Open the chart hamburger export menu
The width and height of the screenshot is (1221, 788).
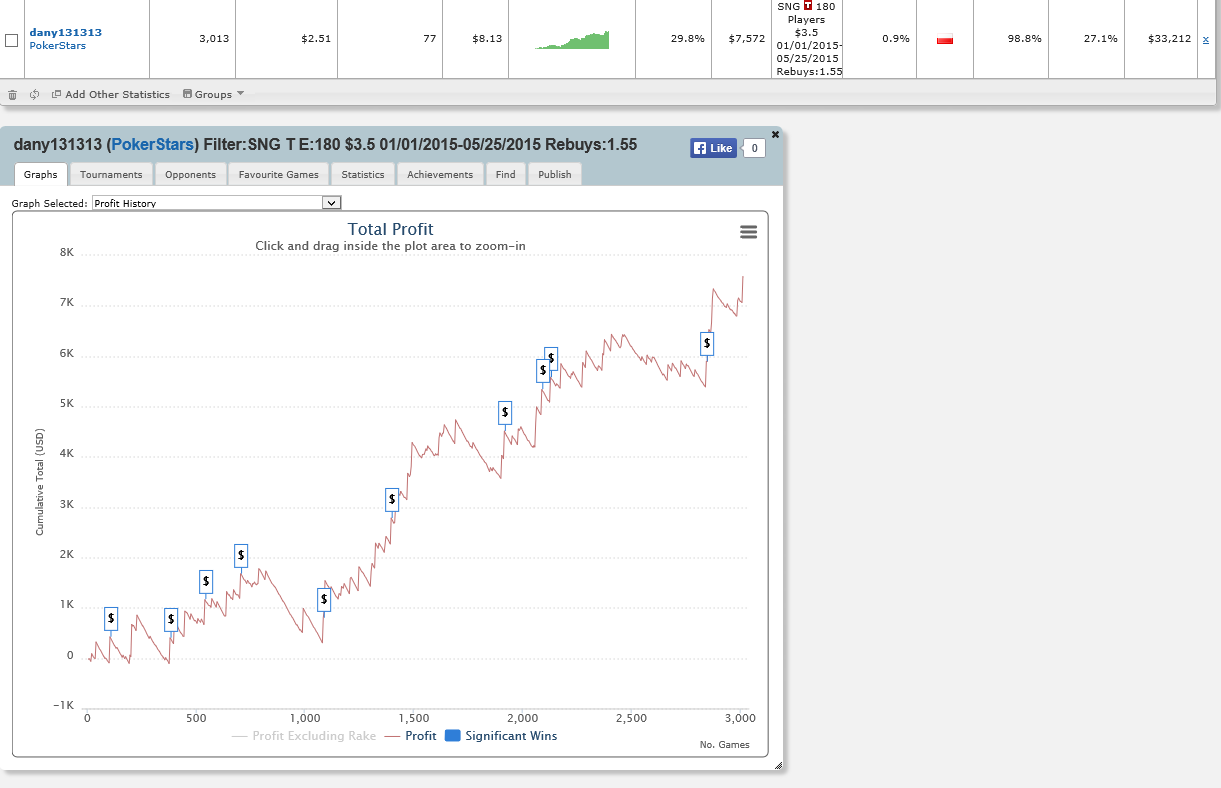[x=748, y=232]
